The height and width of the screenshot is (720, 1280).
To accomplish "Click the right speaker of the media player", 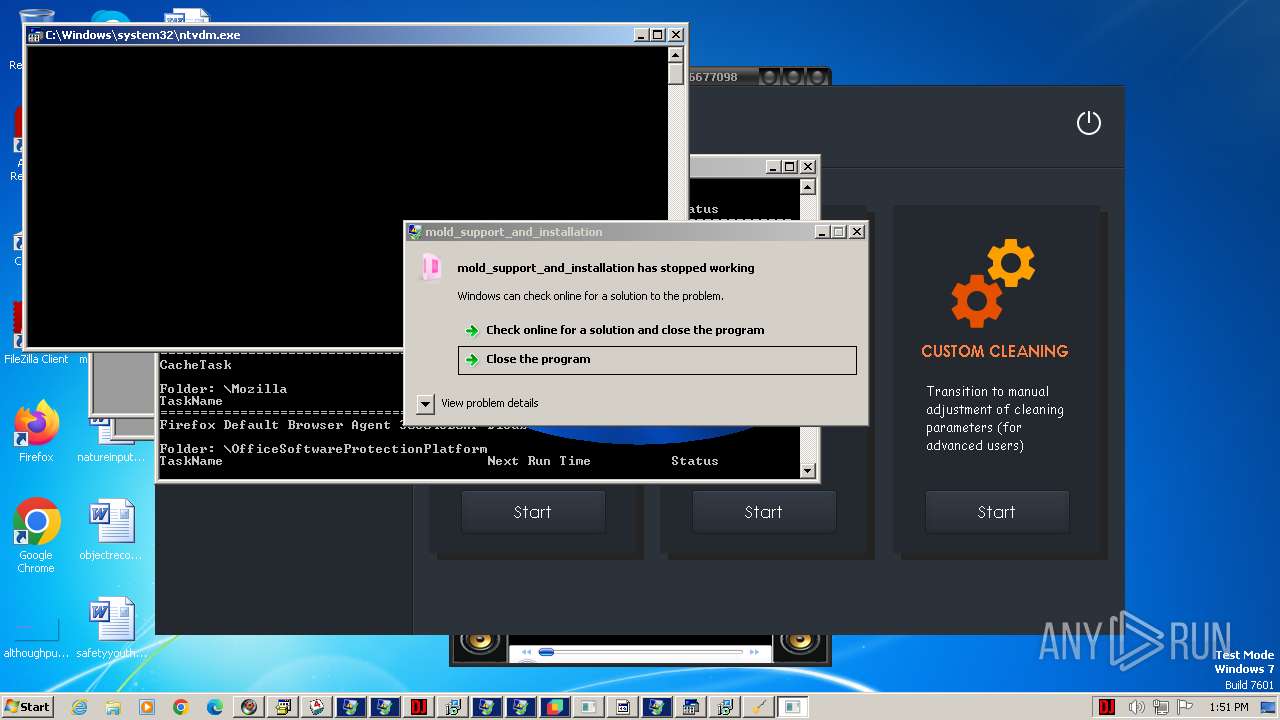I will 801,644.
